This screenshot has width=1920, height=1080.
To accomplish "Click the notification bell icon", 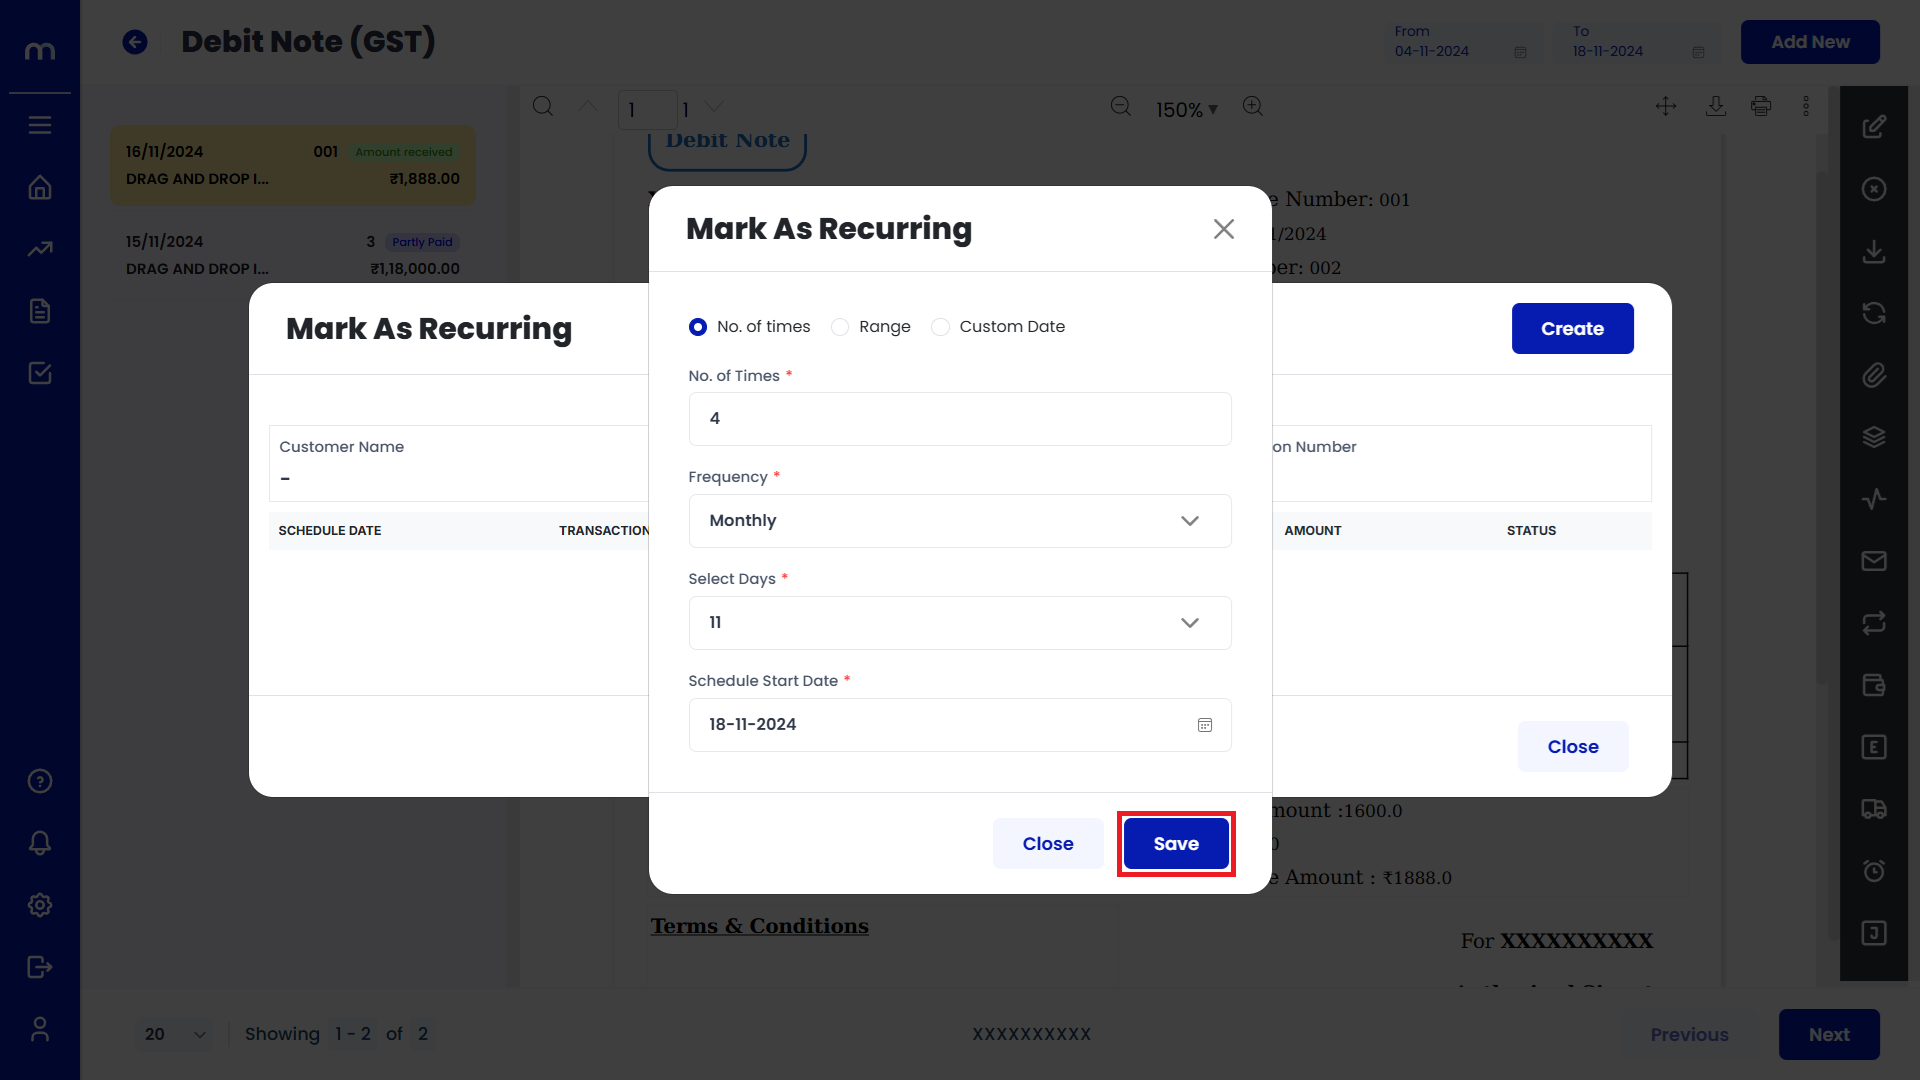I will point(40,843).
